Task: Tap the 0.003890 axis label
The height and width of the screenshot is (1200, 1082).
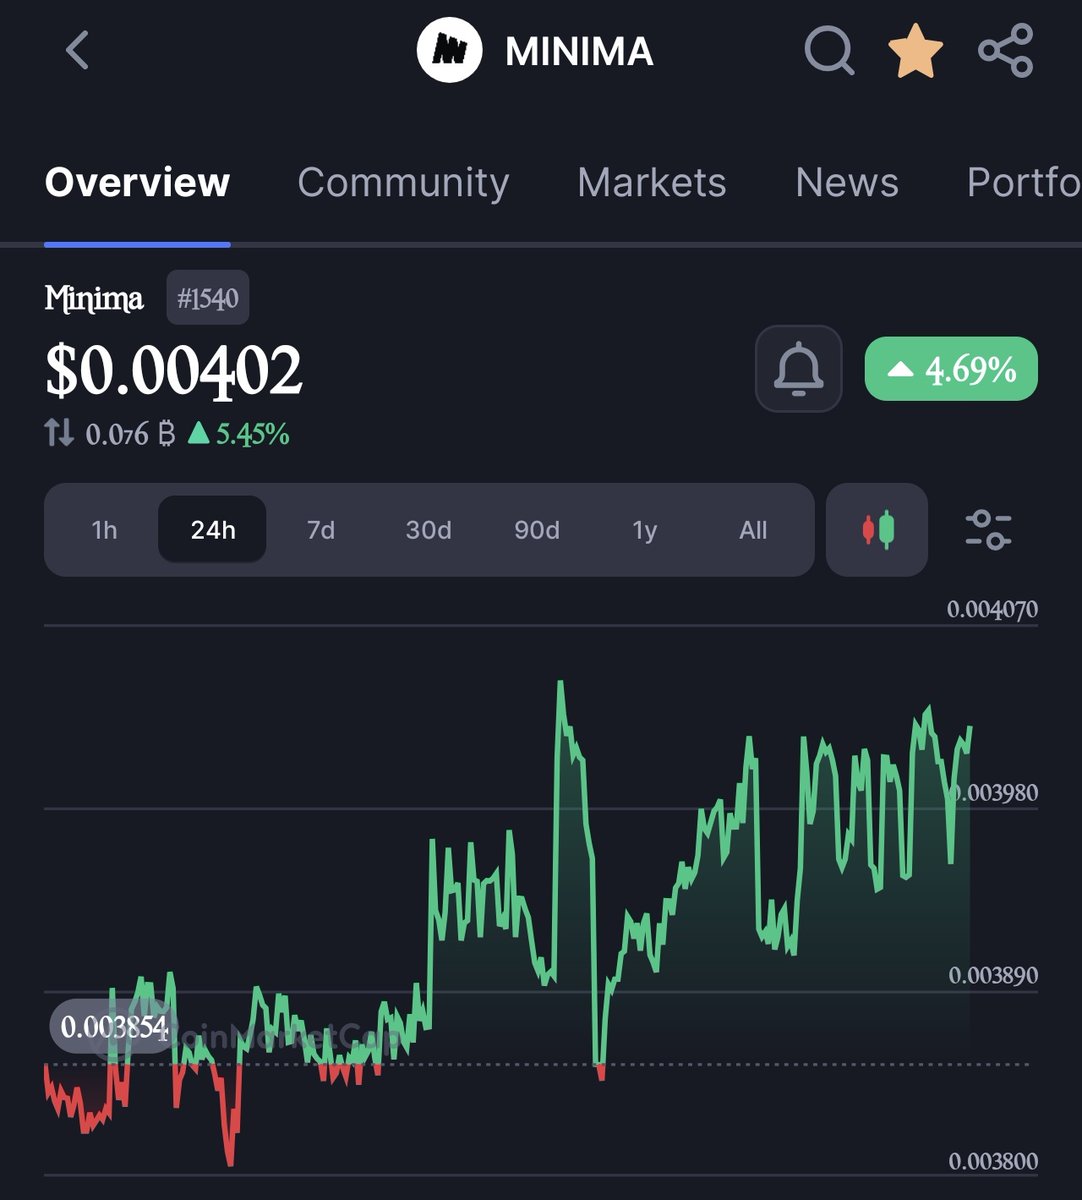Action: [x=993, y=975]
